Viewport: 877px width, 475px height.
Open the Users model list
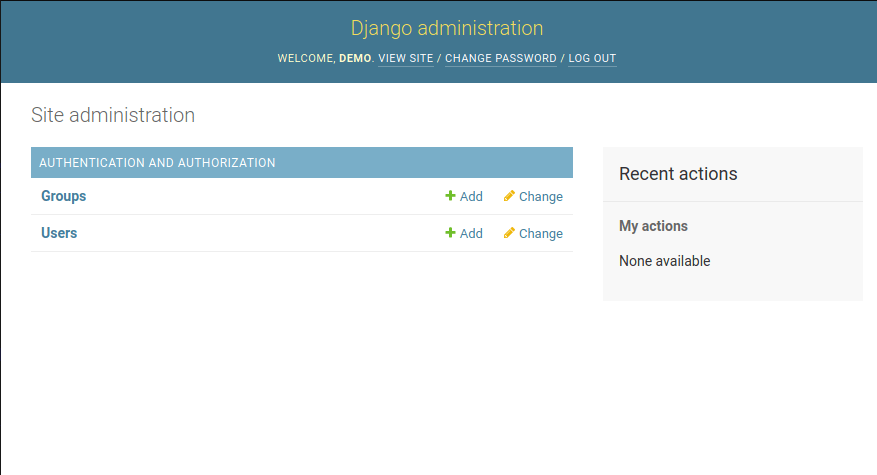59,233
